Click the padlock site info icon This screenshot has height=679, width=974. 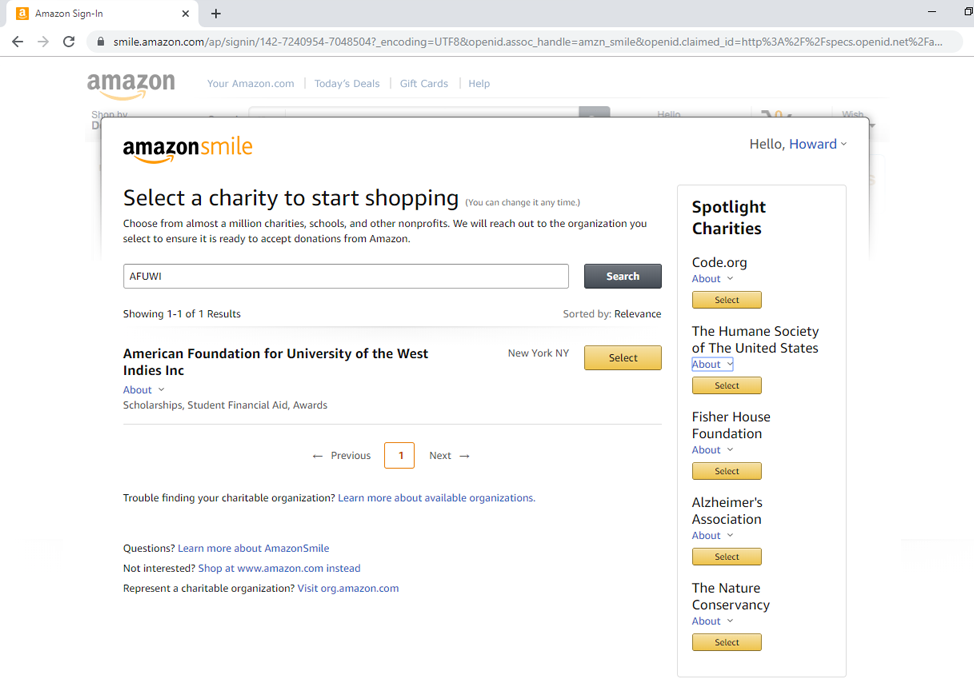[100, 42]
